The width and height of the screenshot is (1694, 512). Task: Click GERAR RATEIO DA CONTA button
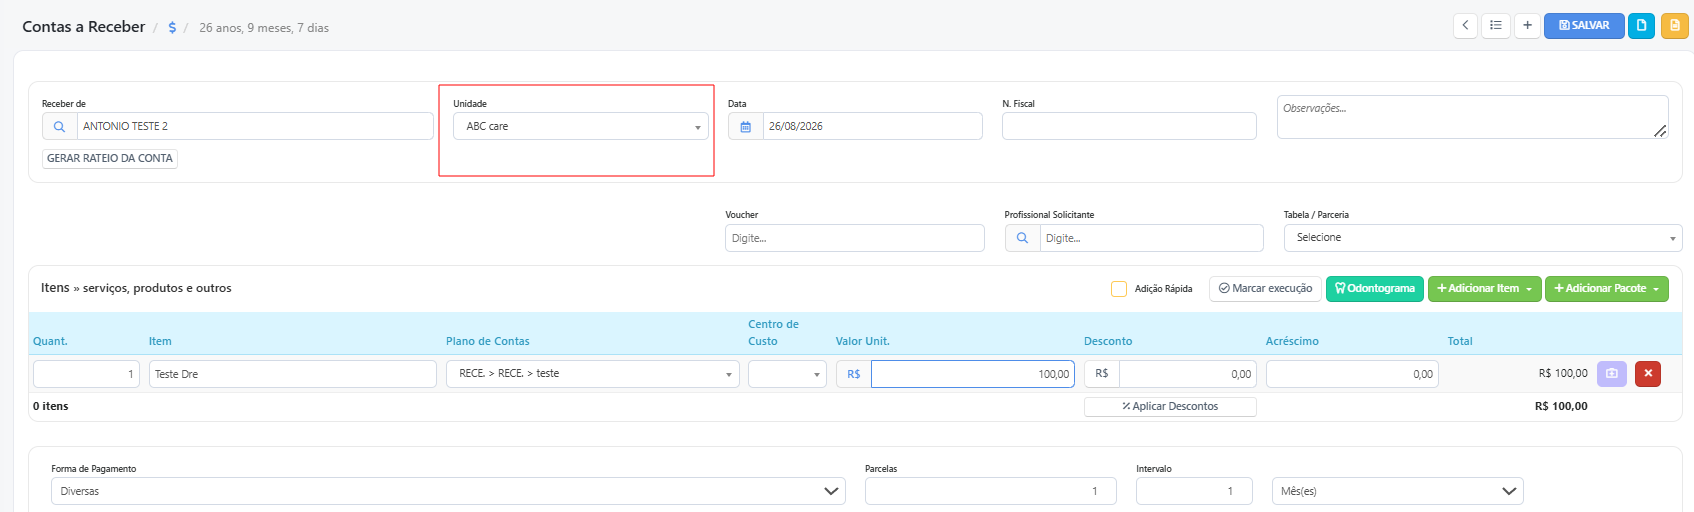[x=110, y=158]
